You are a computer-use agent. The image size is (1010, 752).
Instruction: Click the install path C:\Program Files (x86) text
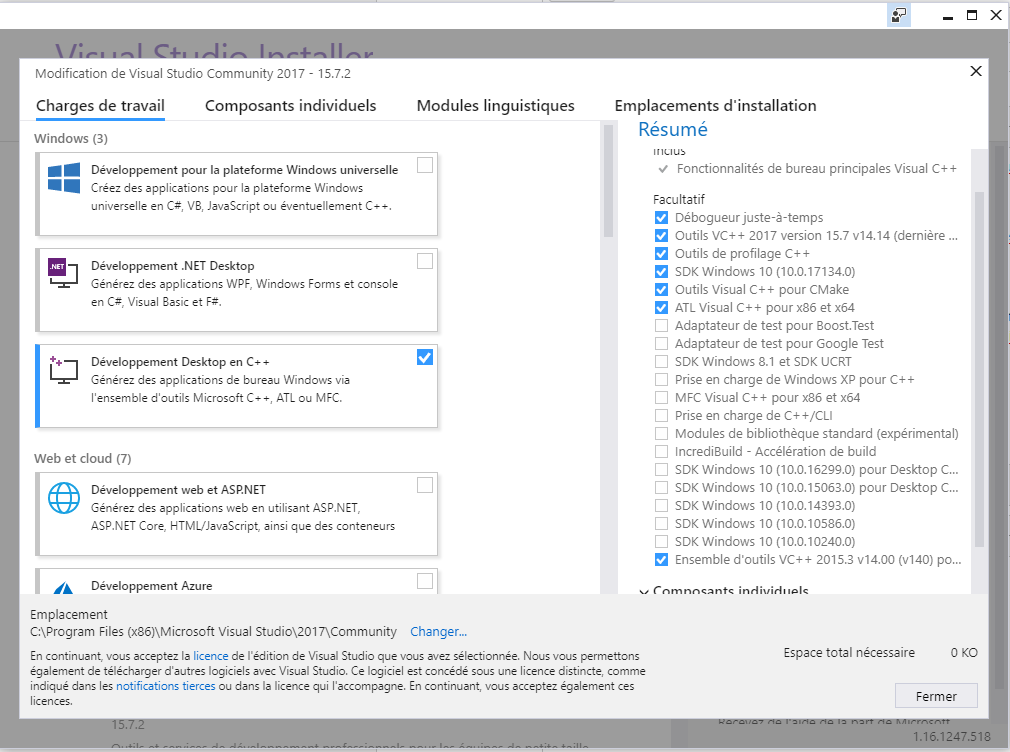click(x=213, y=631)
